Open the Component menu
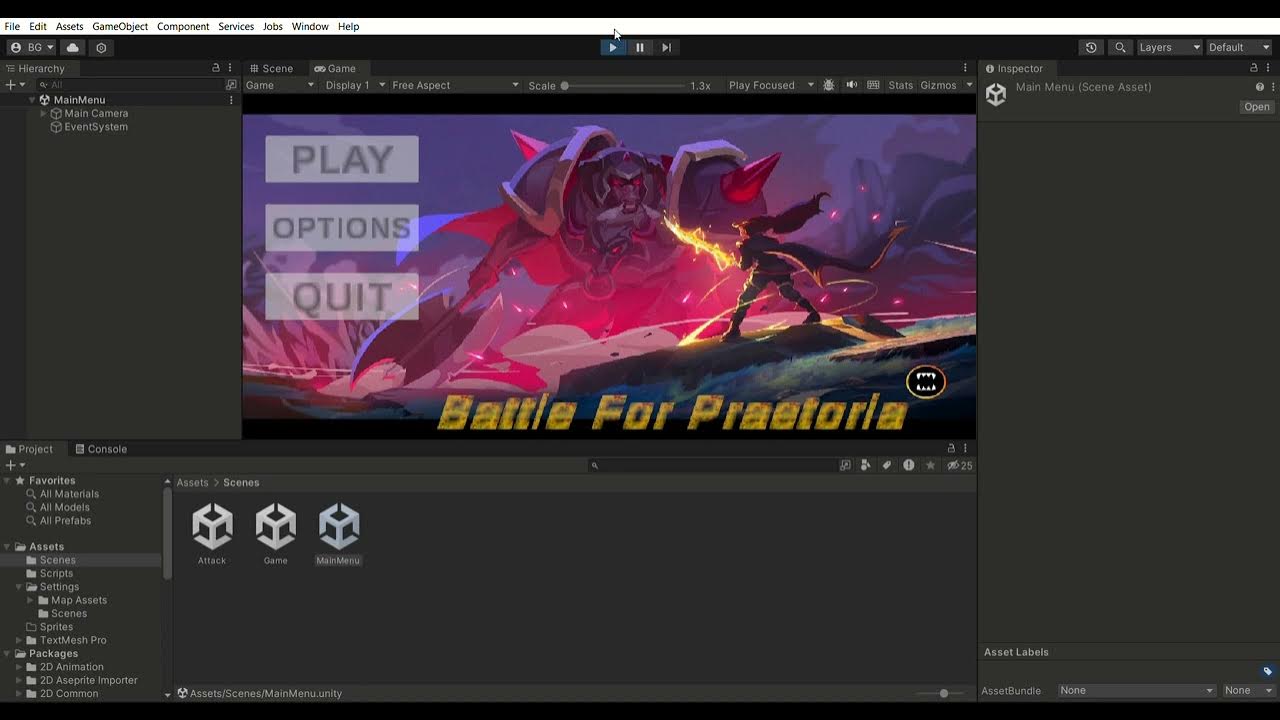The height and width of the screenshot is (720, 1280). pos(183,26)
